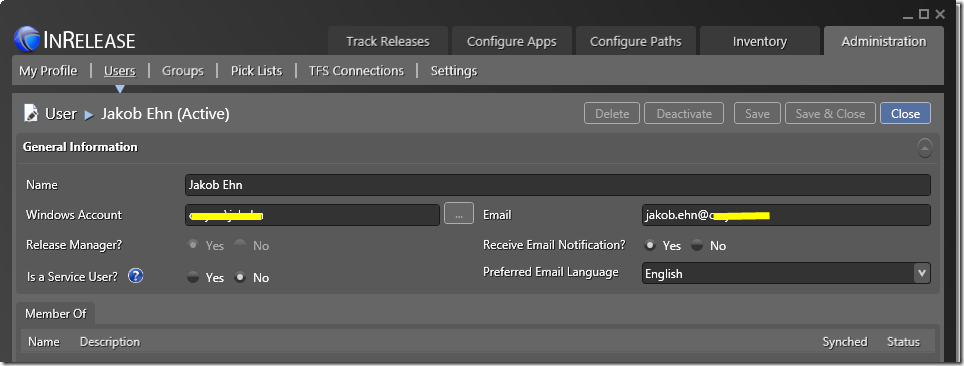The height and width of the screenshot is (366, 964).
Task: Click the Name input field
Action: (x=558, y=185)
